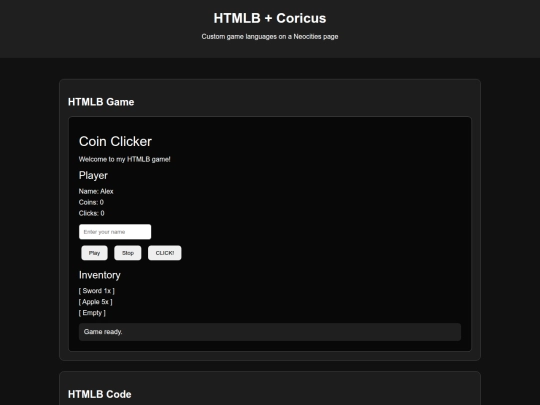Select the Clicks: 0 value
Image resolution: width=540 pixels, height=405 pixels.
[91, 213]
